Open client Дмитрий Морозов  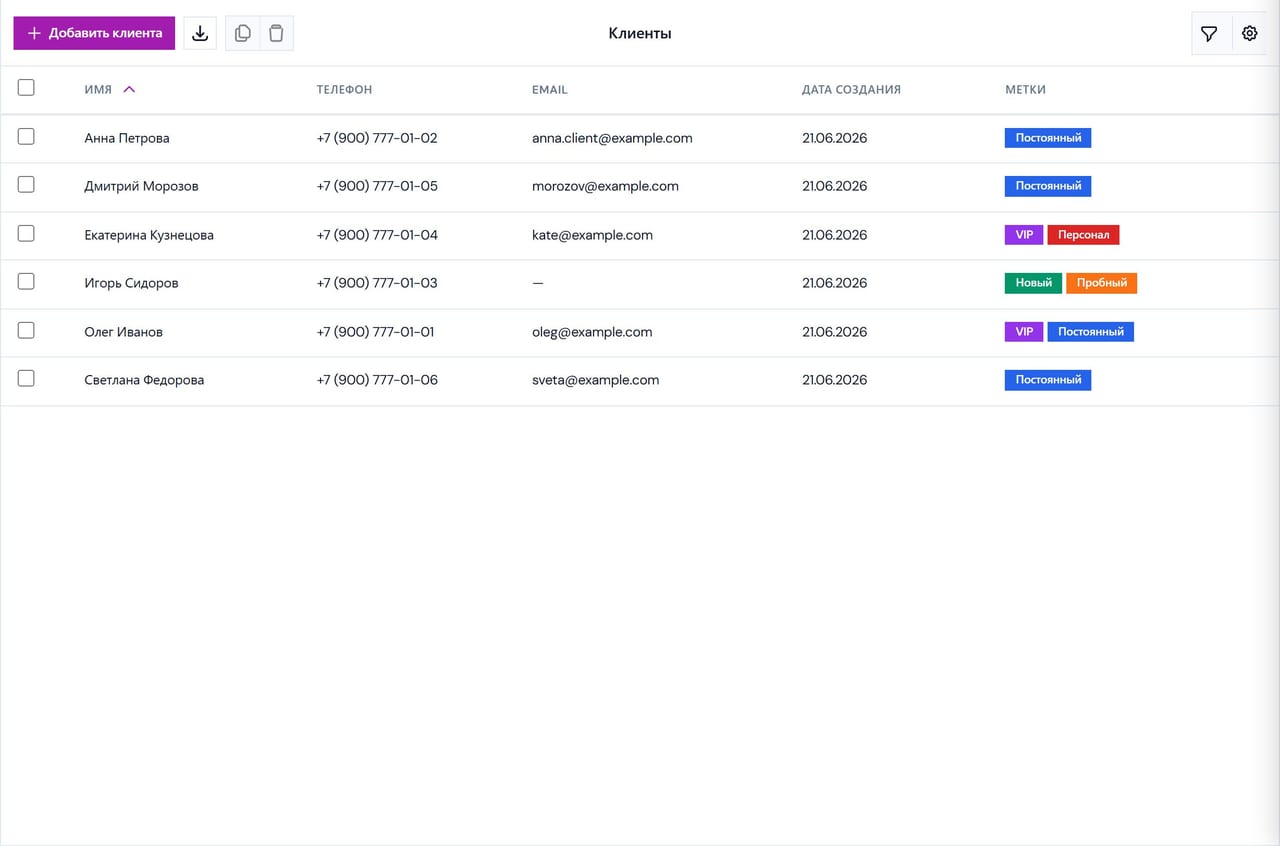tap(141, 186)
